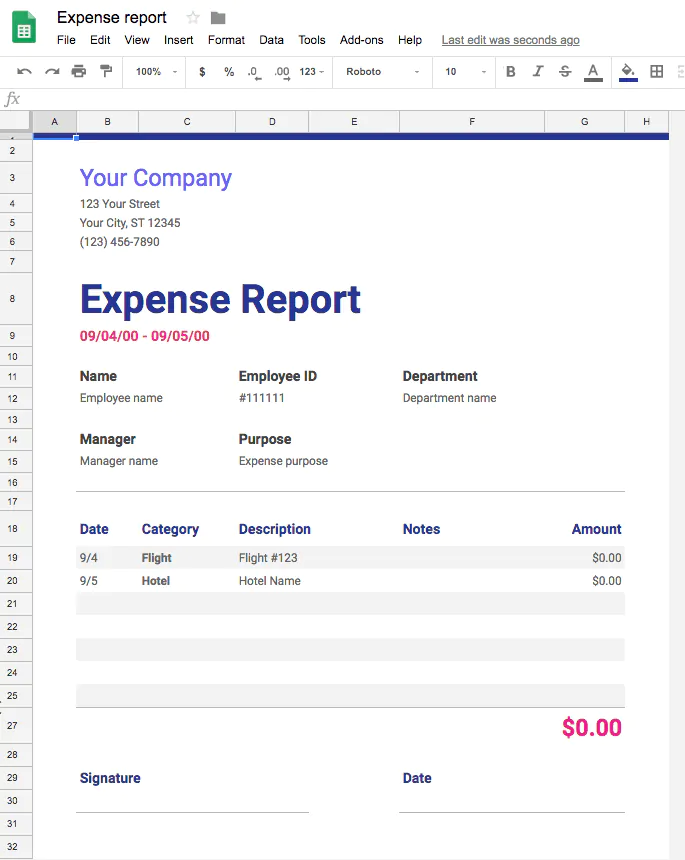The image size is (685, 860).
Task: Open the fill color picker
Action: pos(628,72)
